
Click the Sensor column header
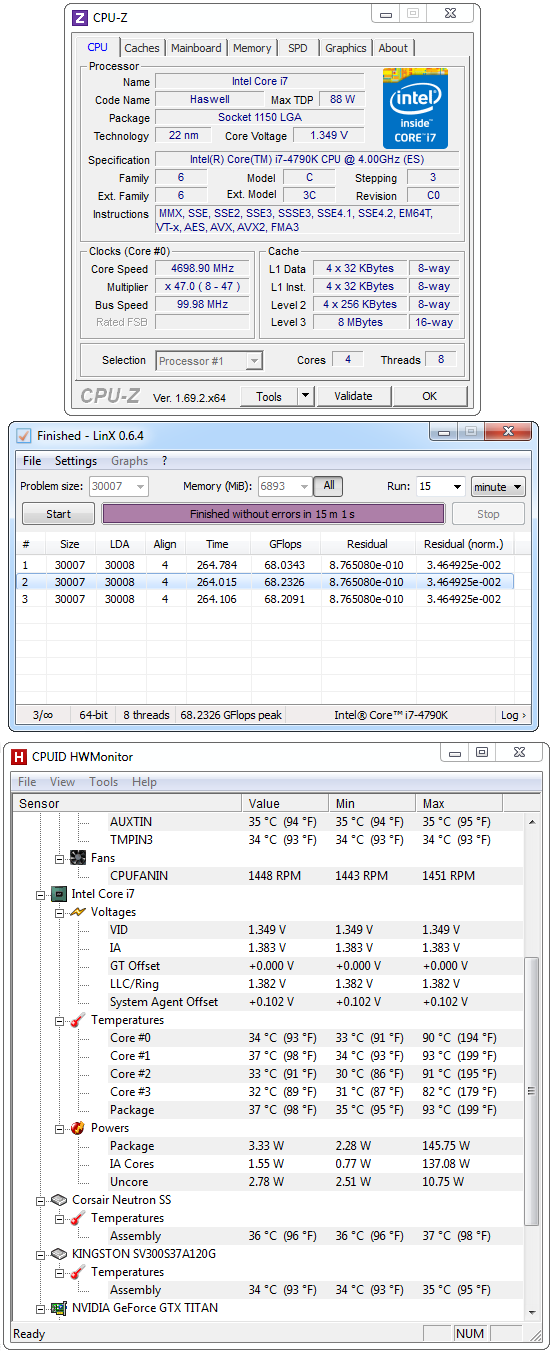pyautogui.click(x=128, y=803)
